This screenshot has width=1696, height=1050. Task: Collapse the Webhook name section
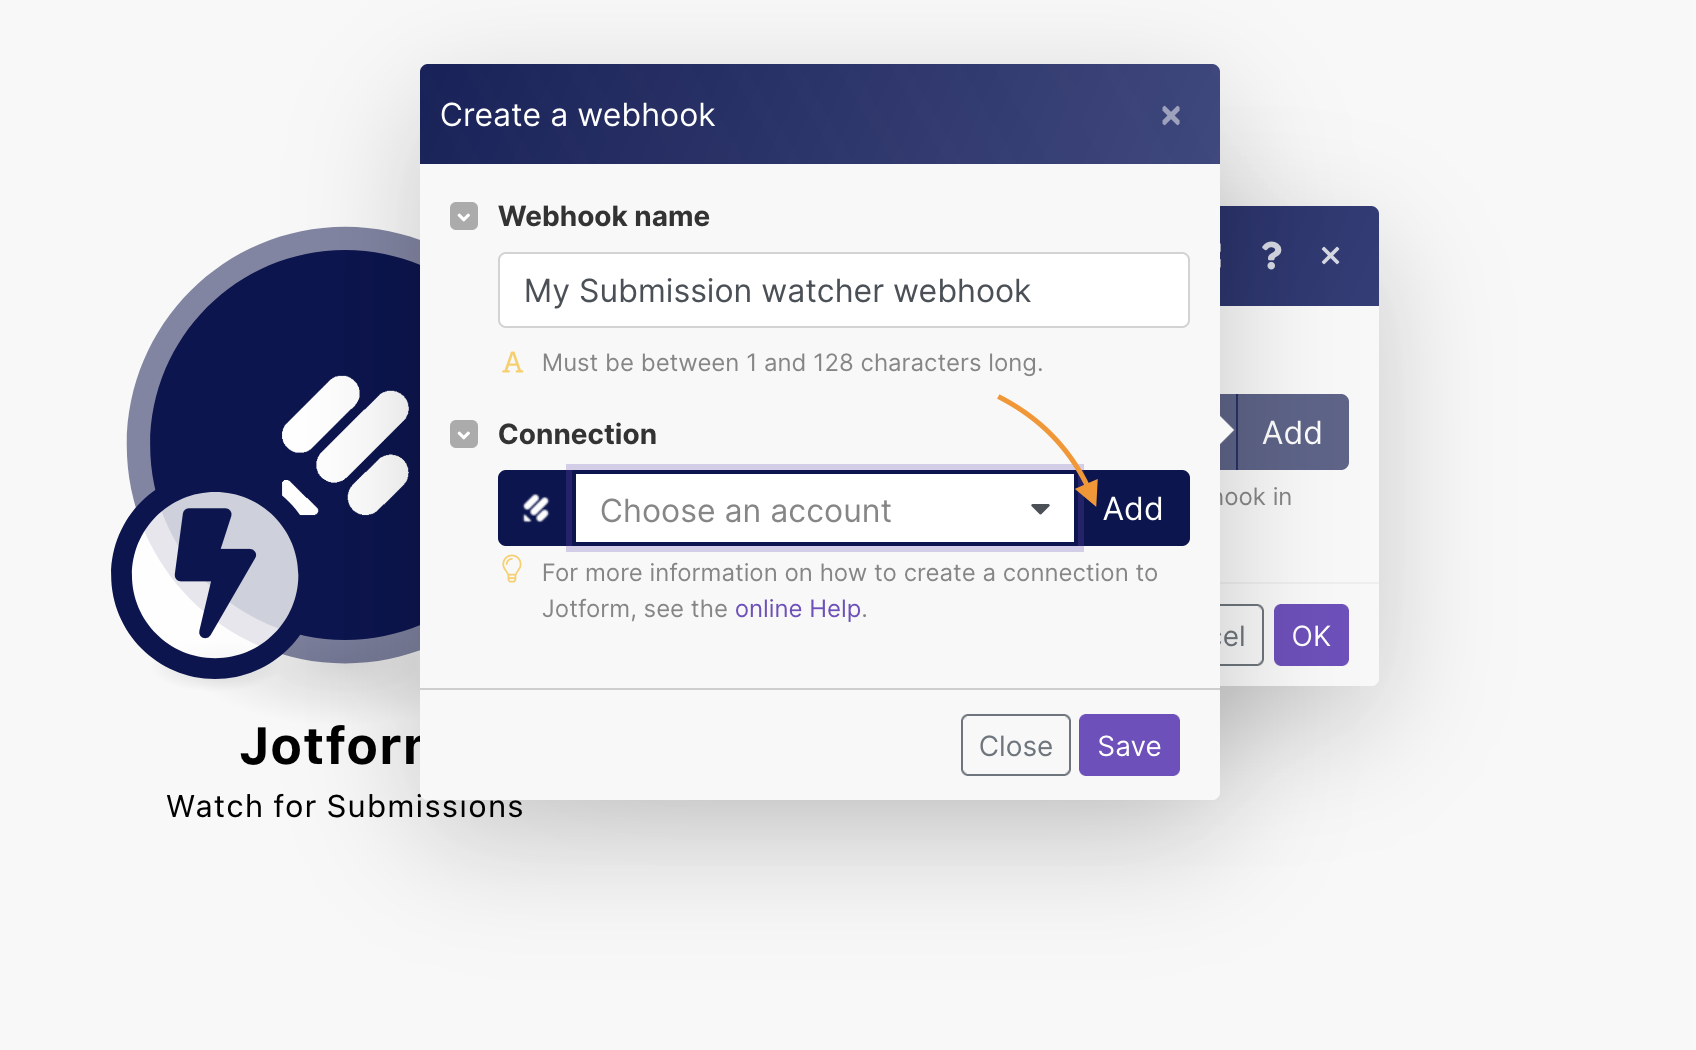(464, 216)
